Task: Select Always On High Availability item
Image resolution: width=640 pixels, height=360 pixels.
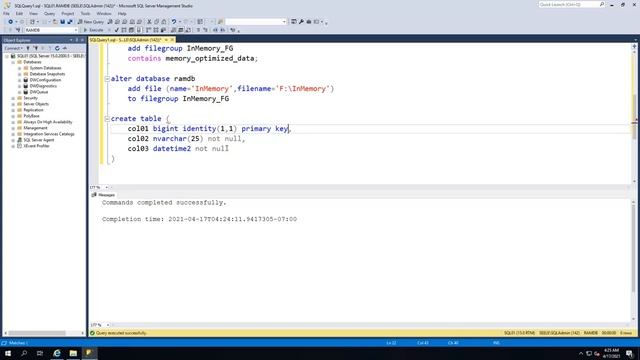Action: click(x=47, y=122)
